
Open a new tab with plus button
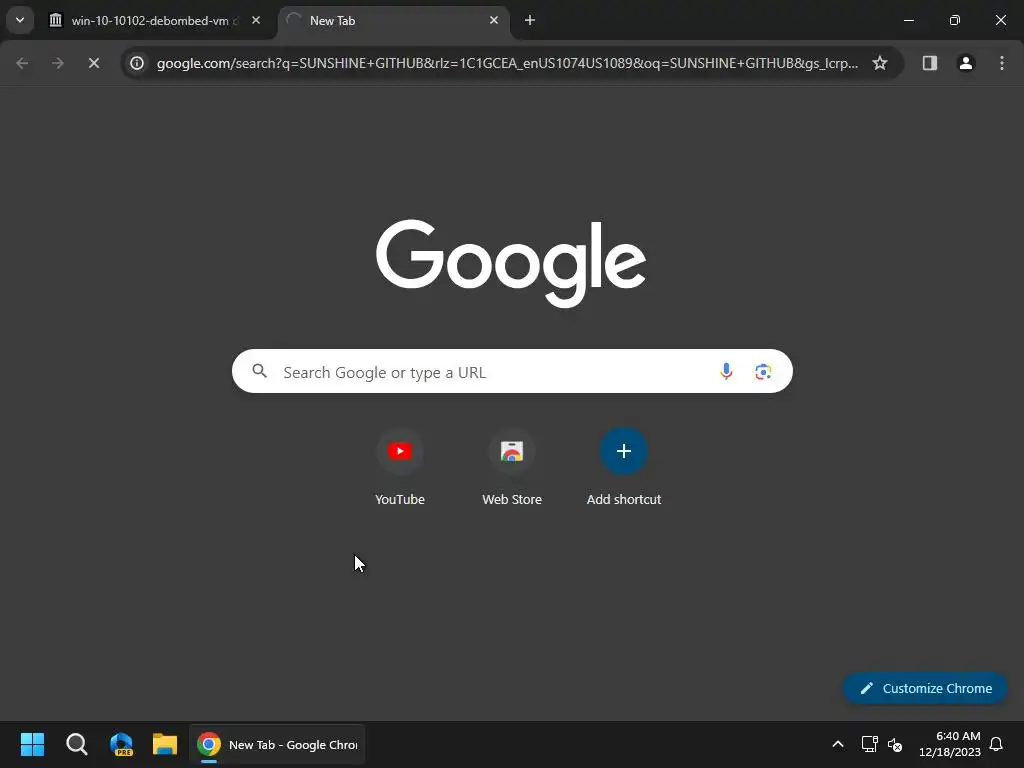click(x=530, y=20)
